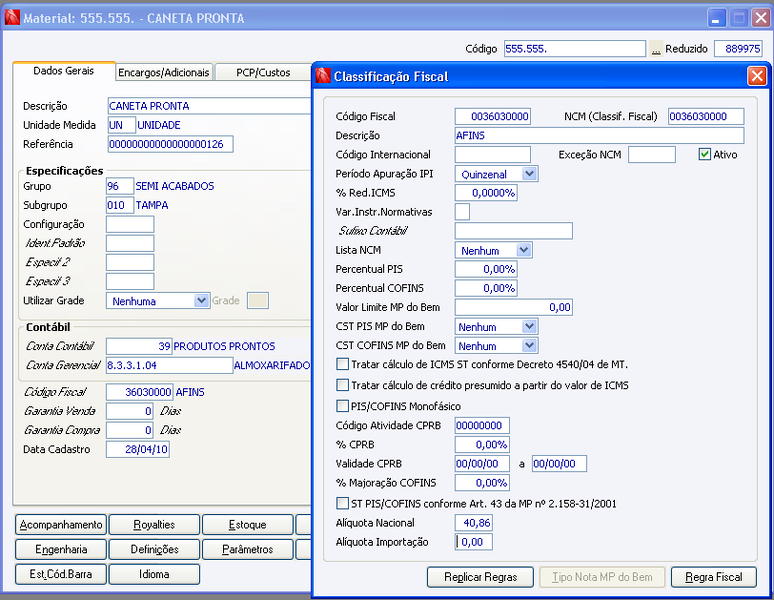Image resolution: width=774 pixels, height=600 pixels.
Task: Enable ICMS ST Decreto 4540/04 de MT option
Action: (342, 364)
